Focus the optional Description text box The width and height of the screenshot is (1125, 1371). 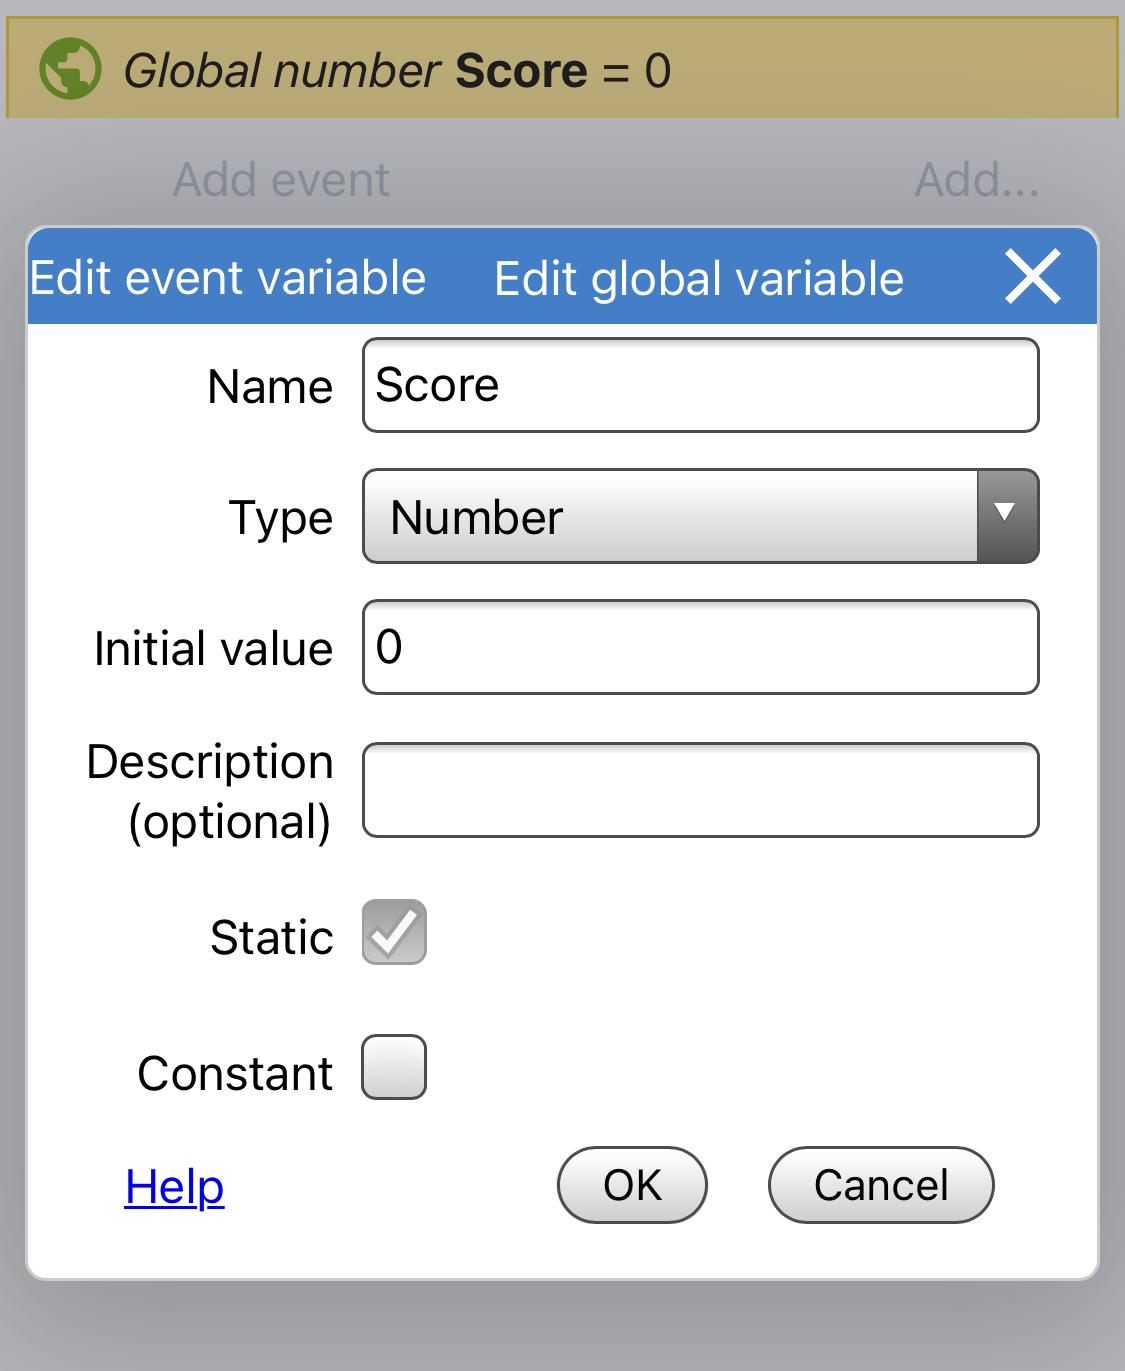click(701, 790)
